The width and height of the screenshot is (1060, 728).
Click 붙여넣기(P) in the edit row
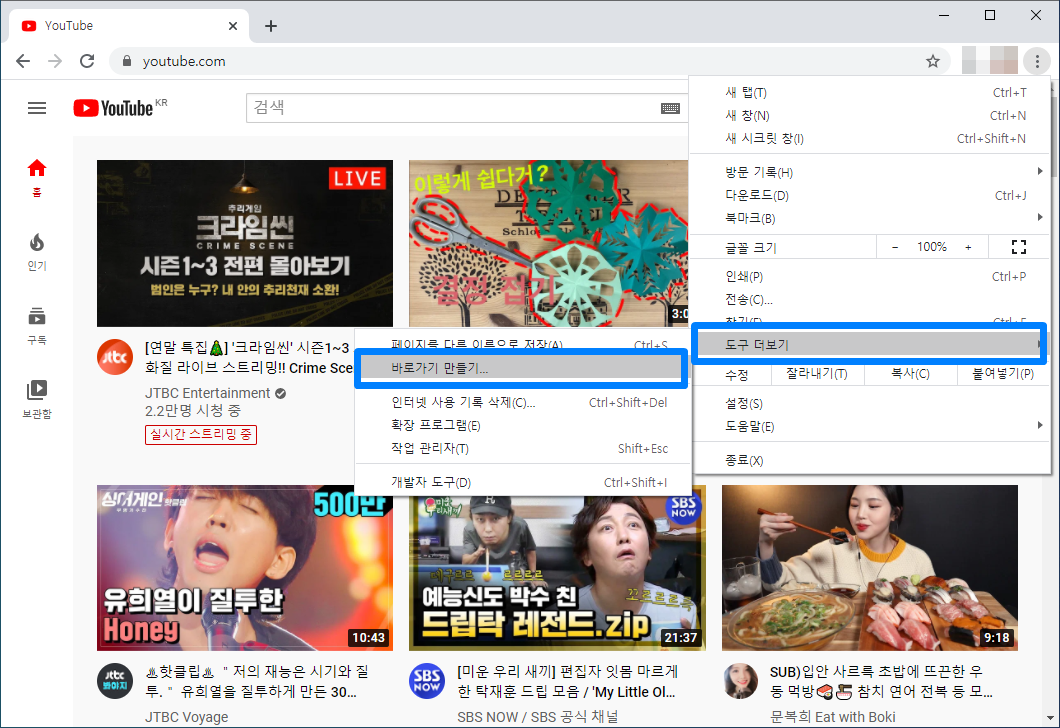[x=1003, y=374]
